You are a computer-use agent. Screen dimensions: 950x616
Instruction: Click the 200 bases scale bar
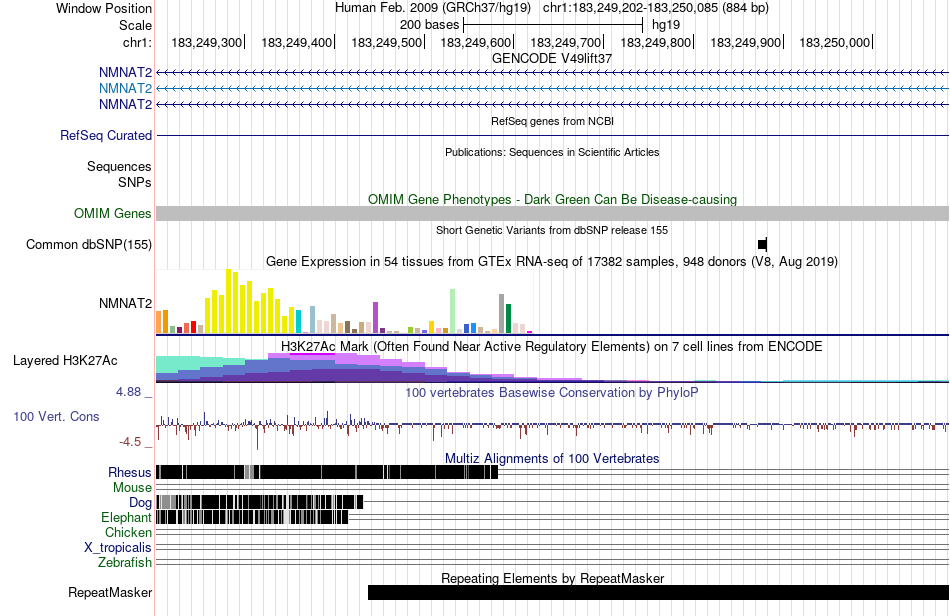tap(553, 25)
